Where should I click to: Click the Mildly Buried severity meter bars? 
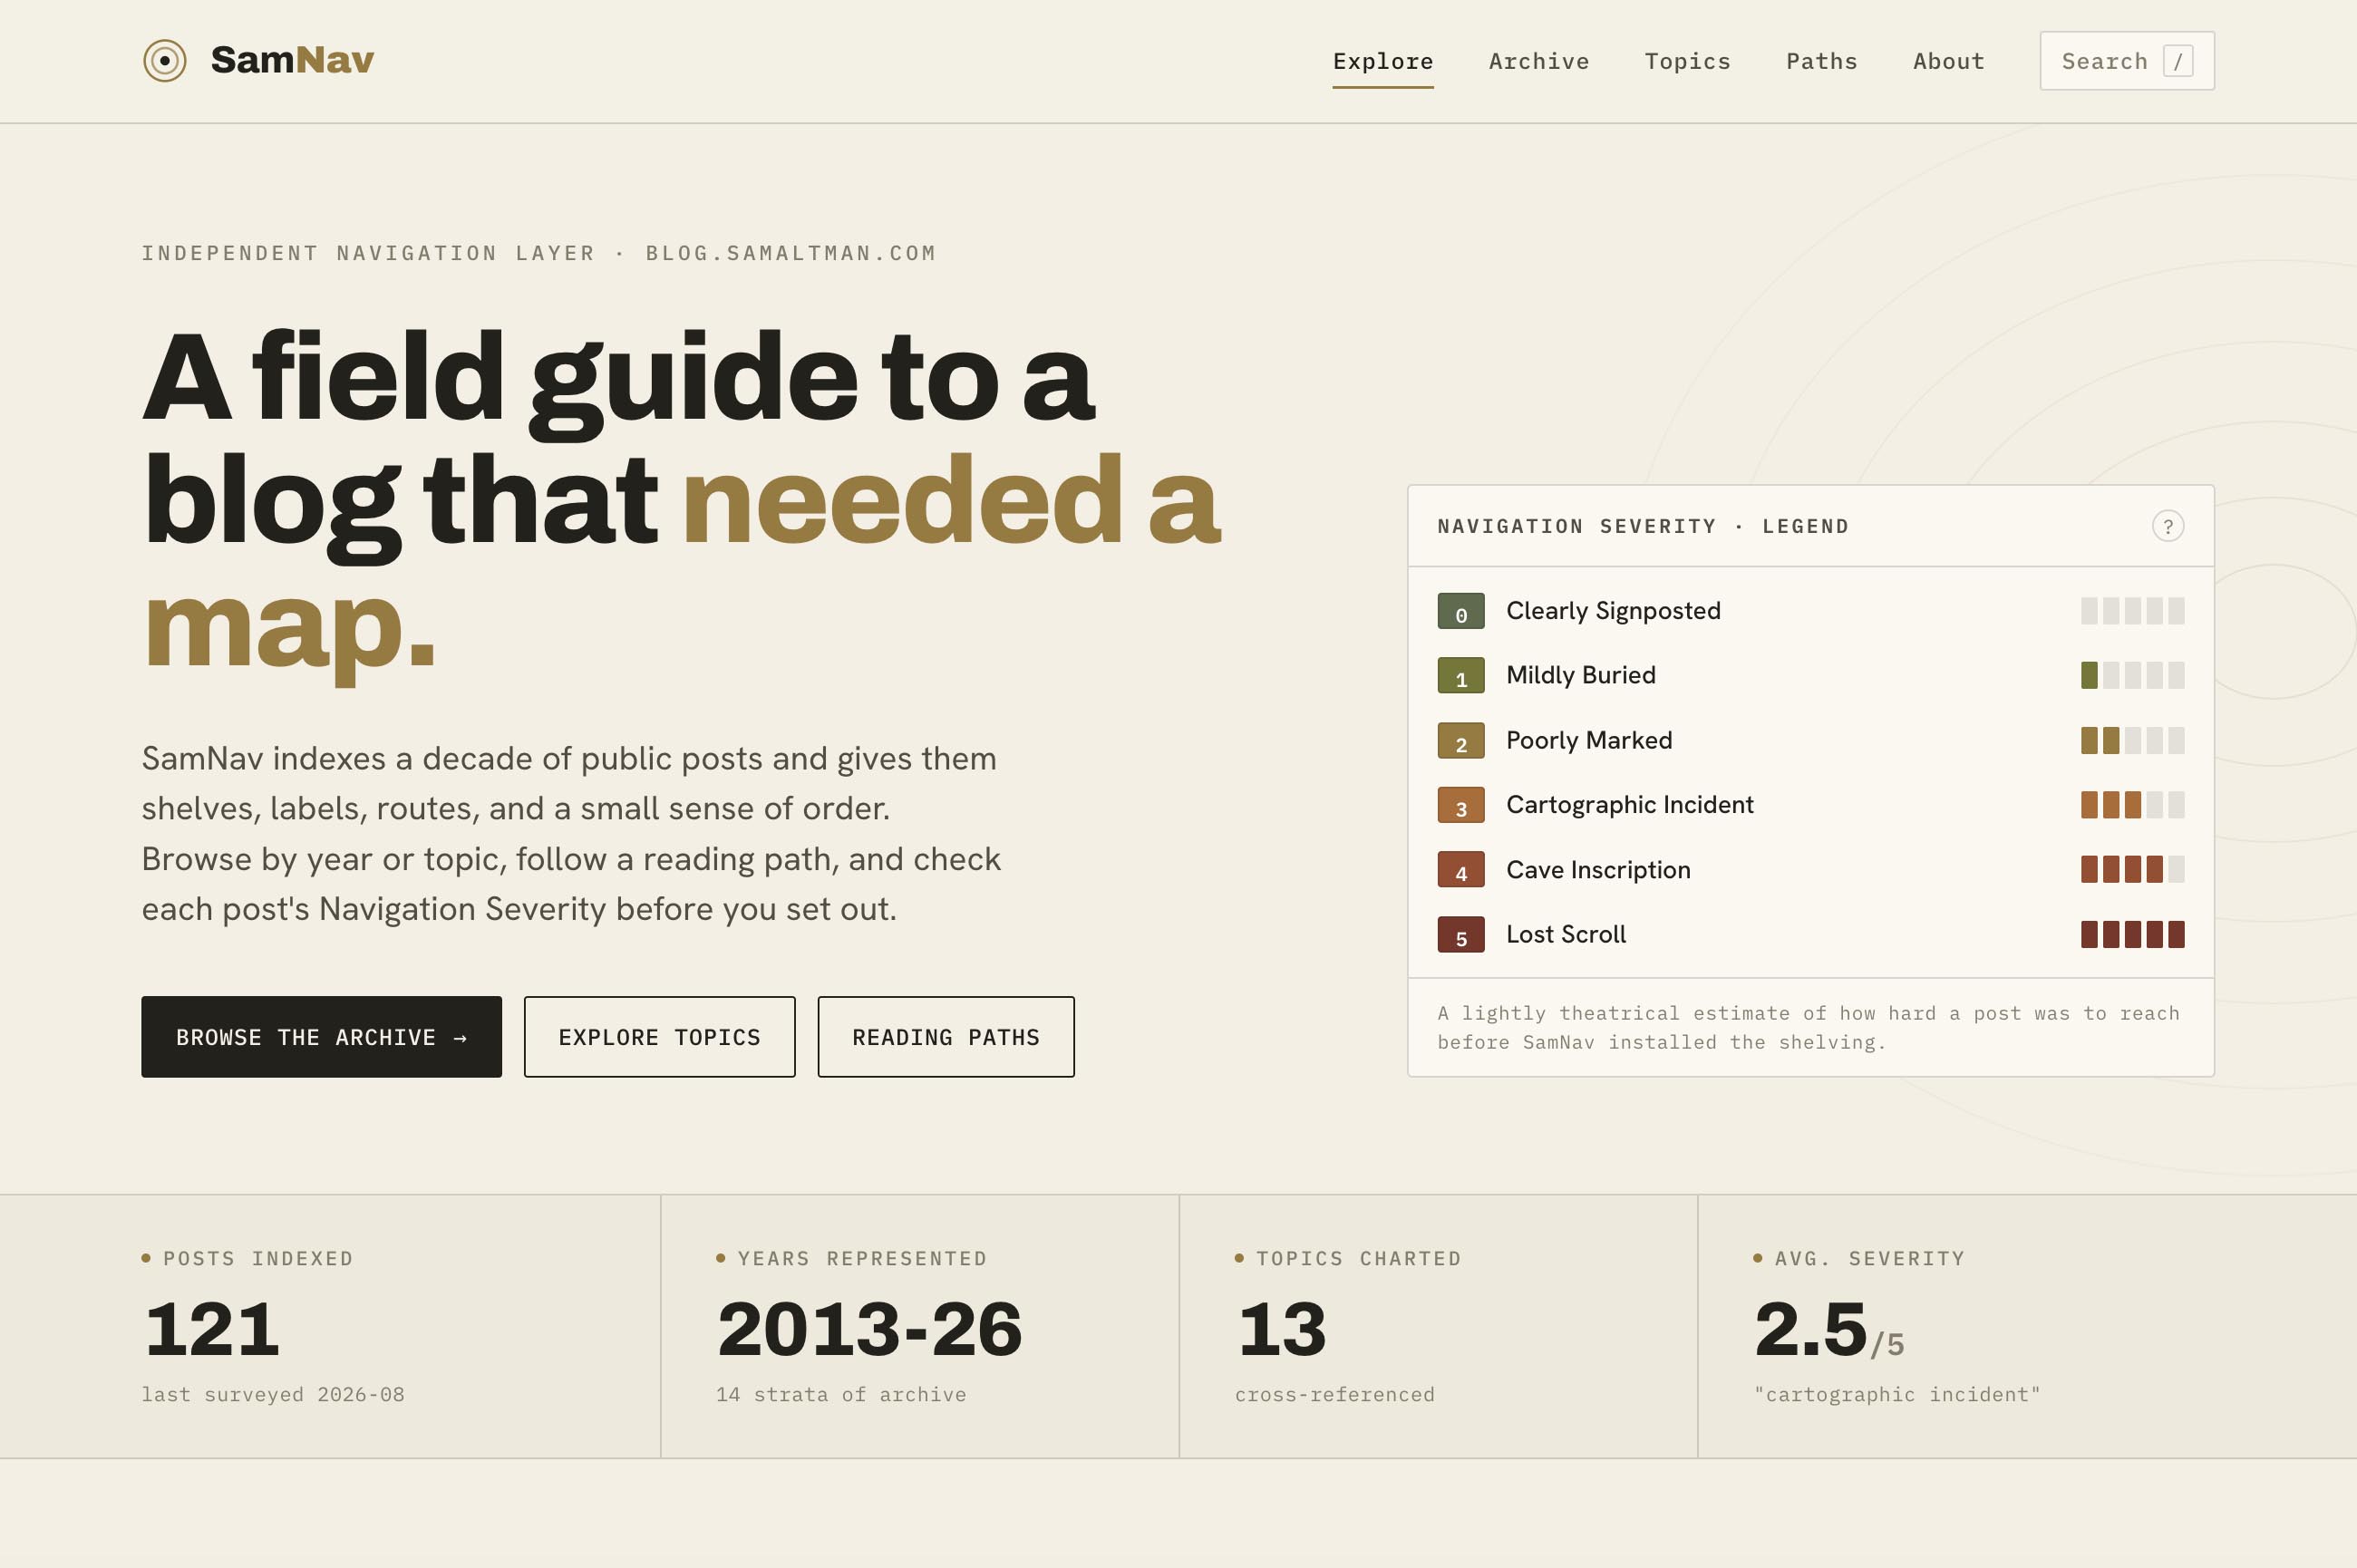point(2132,675)
